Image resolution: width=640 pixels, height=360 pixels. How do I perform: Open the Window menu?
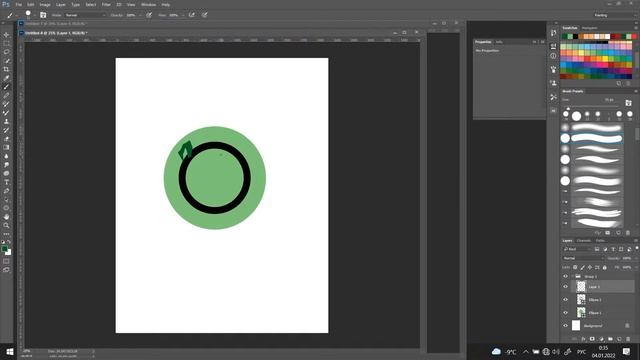pyautogui.click(x=148, y=4)
